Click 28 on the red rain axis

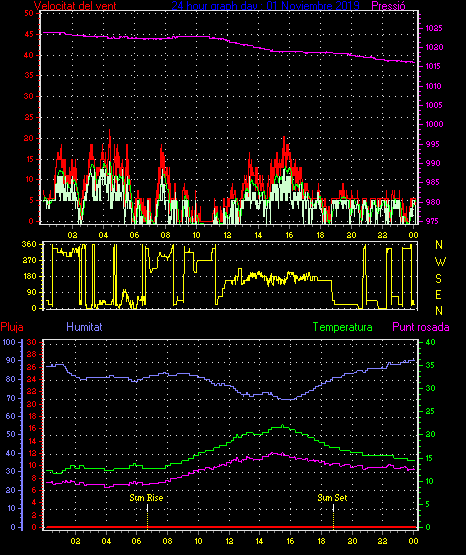[x=32, y=354]
